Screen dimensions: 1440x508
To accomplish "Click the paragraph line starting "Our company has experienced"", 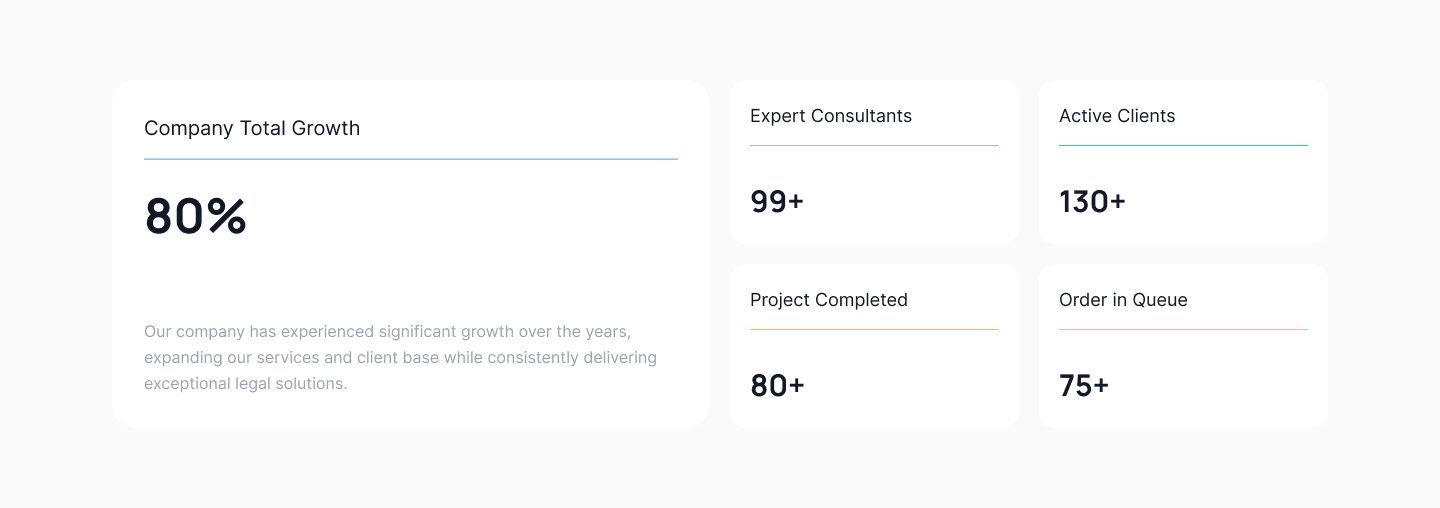I will point(387,331).
